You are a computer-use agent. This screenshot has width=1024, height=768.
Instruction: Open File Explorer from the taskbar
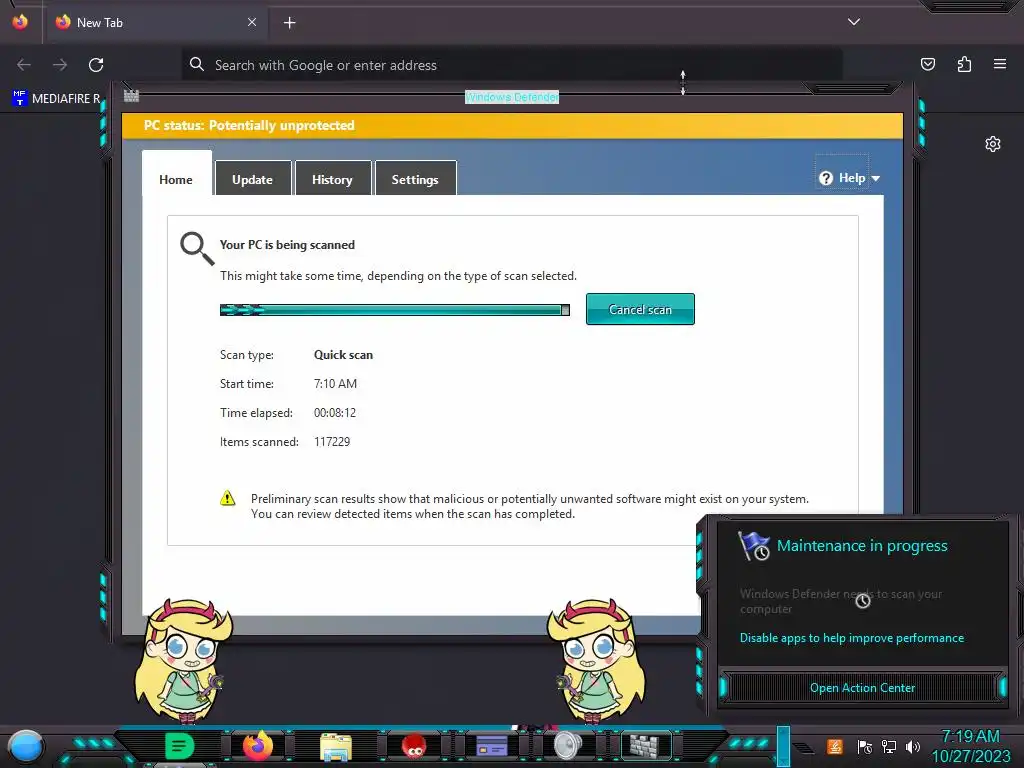click(336, 746)
